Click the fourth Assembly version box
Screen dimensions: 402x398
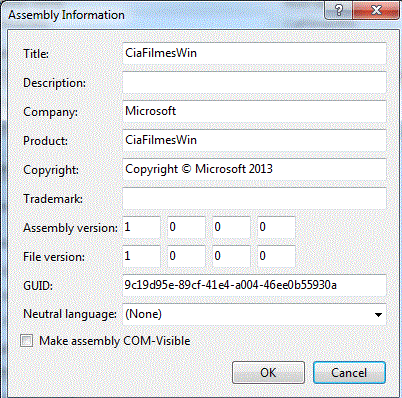[x=276, y=227]
